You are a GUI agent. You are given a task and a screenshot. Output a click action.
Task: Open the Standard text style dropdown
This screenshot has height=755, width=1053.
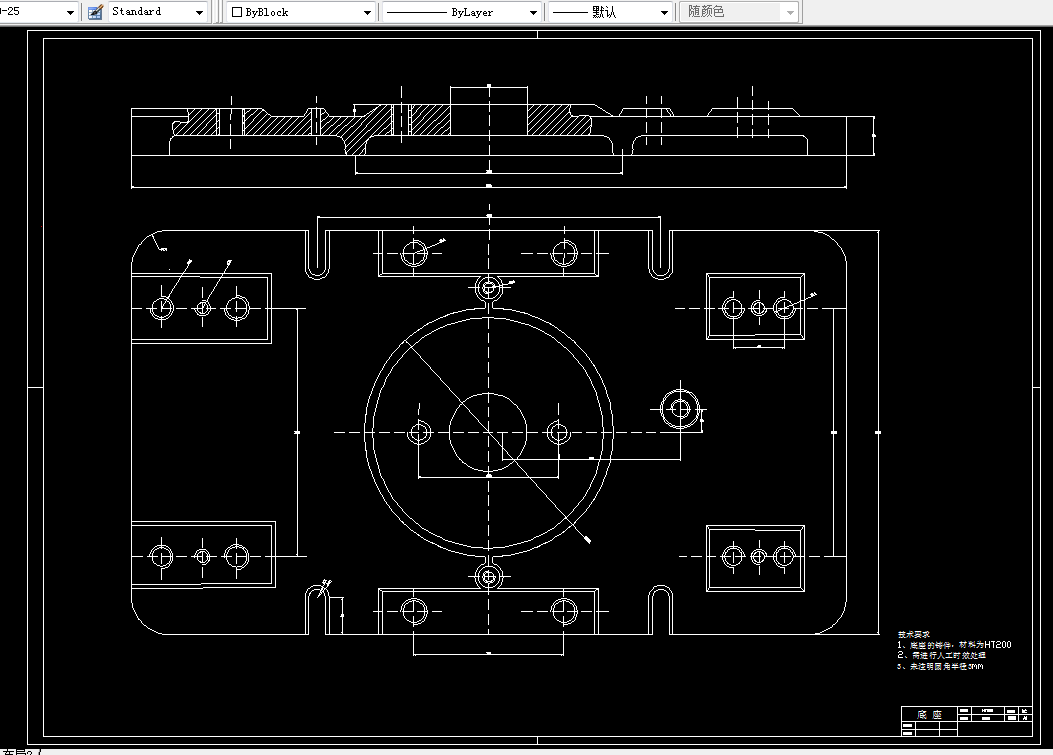coord(158,12)
